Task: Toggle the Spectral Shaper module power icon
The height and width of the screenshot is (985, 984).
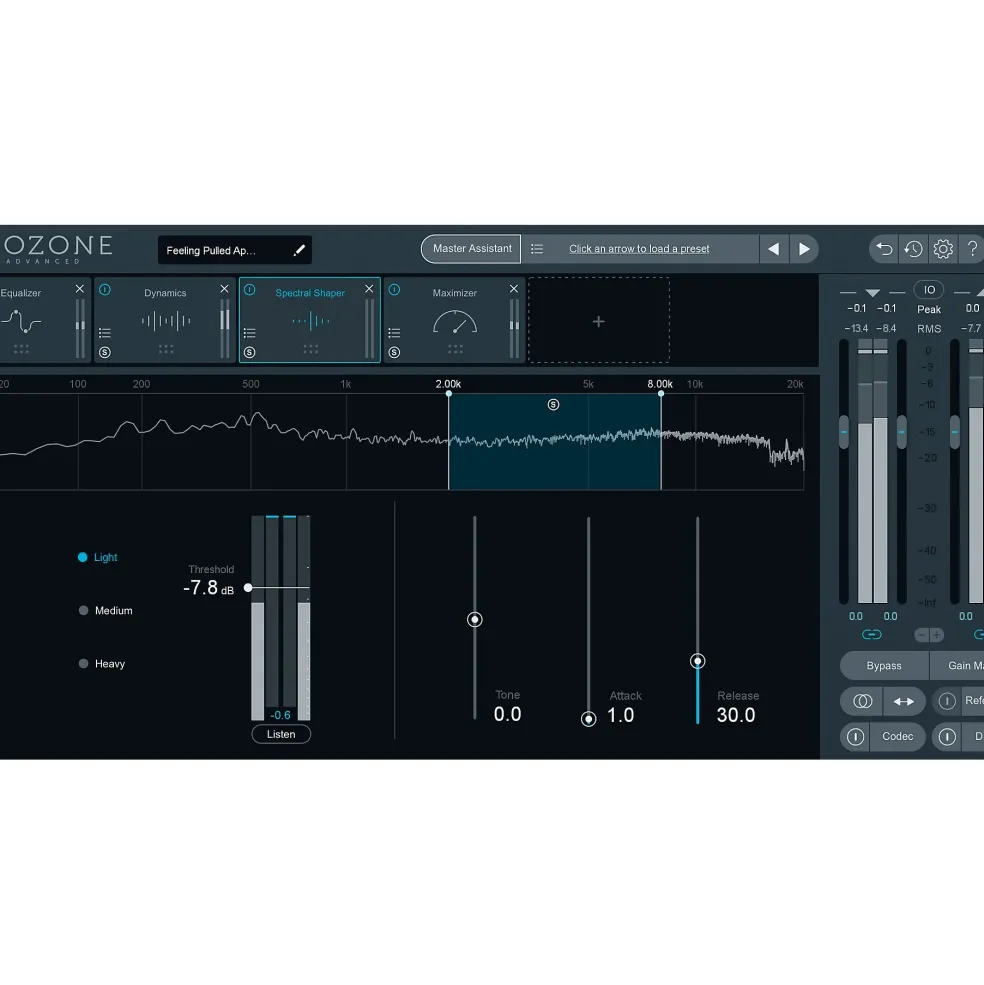Action: coord(249,290)
